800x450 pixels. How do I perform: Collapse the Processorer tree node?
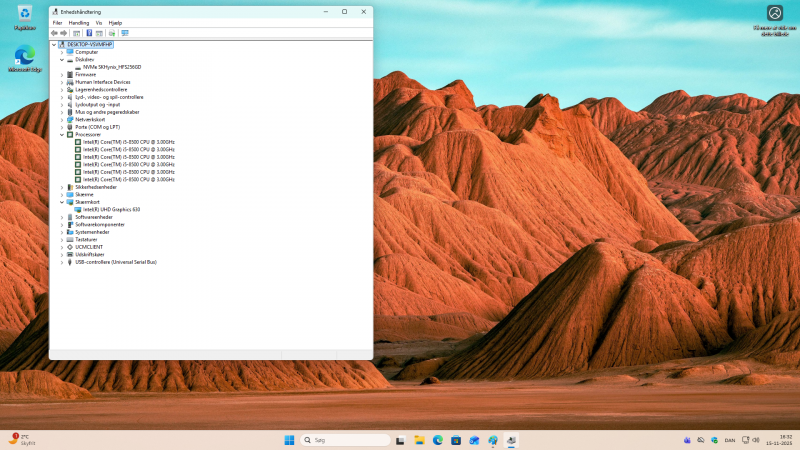(61, 134)
